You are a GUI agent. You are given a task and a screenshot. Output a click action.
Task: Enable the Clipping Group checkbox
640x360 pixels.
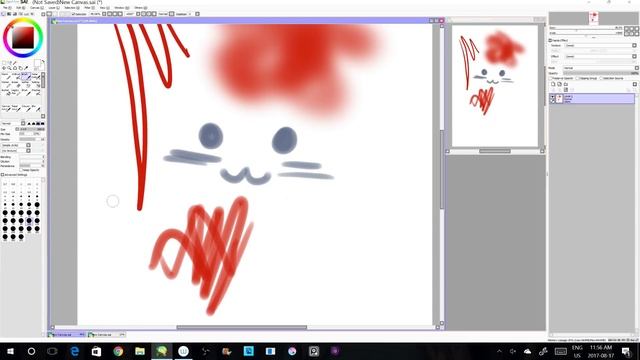(577, 78)
